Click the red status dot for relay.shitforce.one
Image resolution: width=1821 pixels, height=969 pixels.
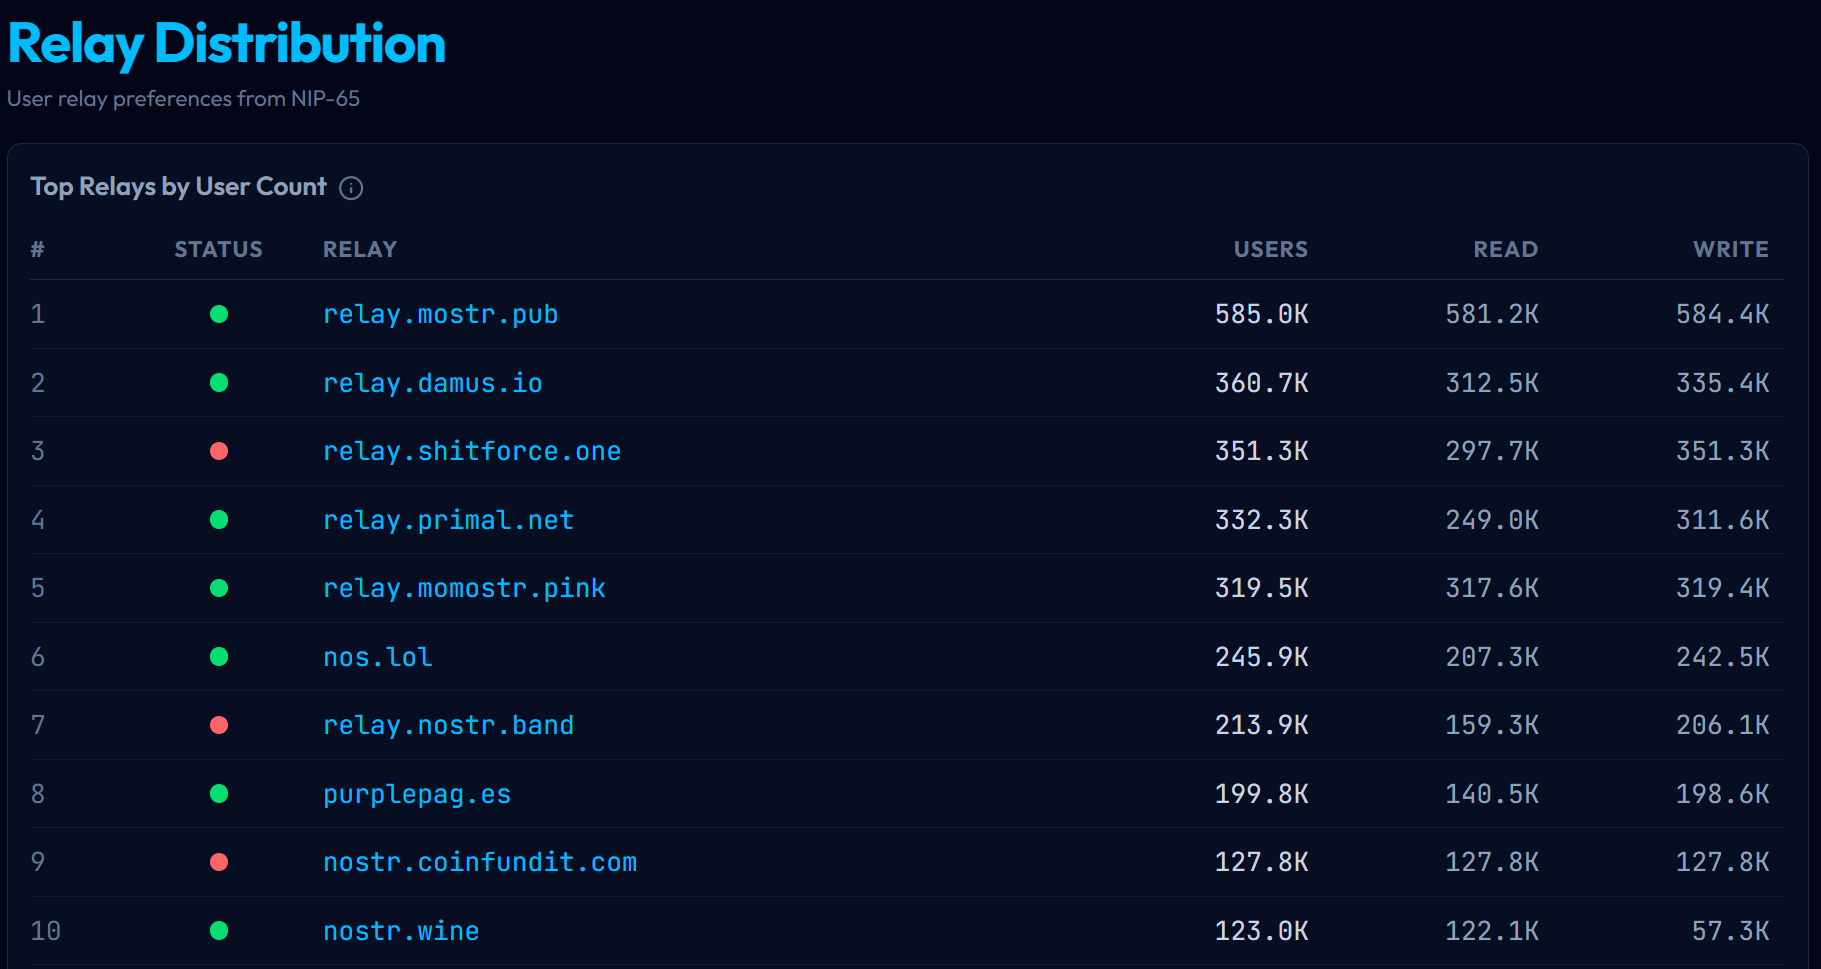point(219,451)
